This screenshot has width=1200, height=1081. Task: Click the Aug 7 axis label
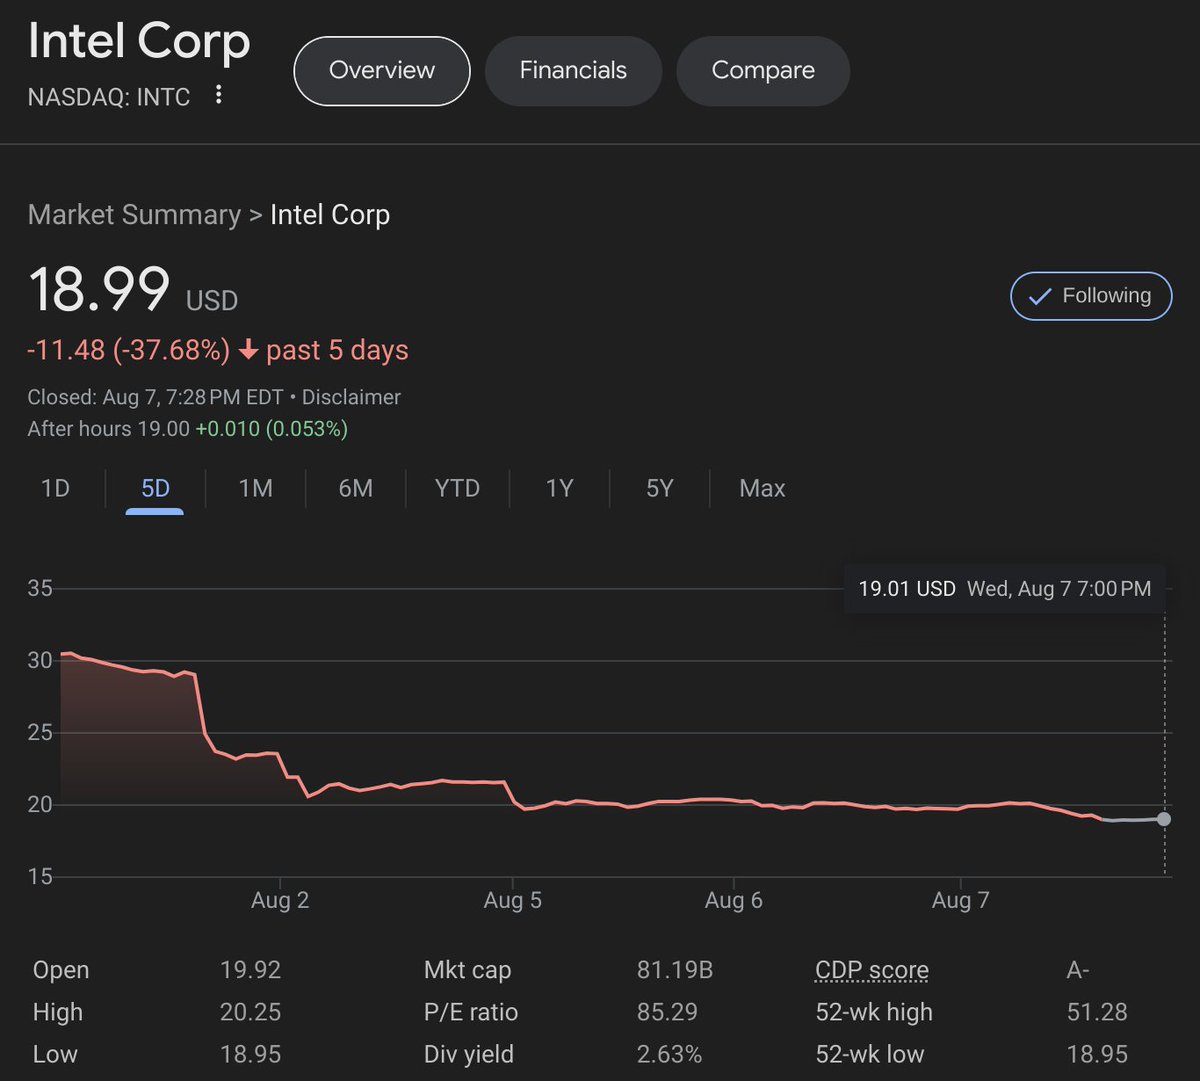(x=960, y=900)
